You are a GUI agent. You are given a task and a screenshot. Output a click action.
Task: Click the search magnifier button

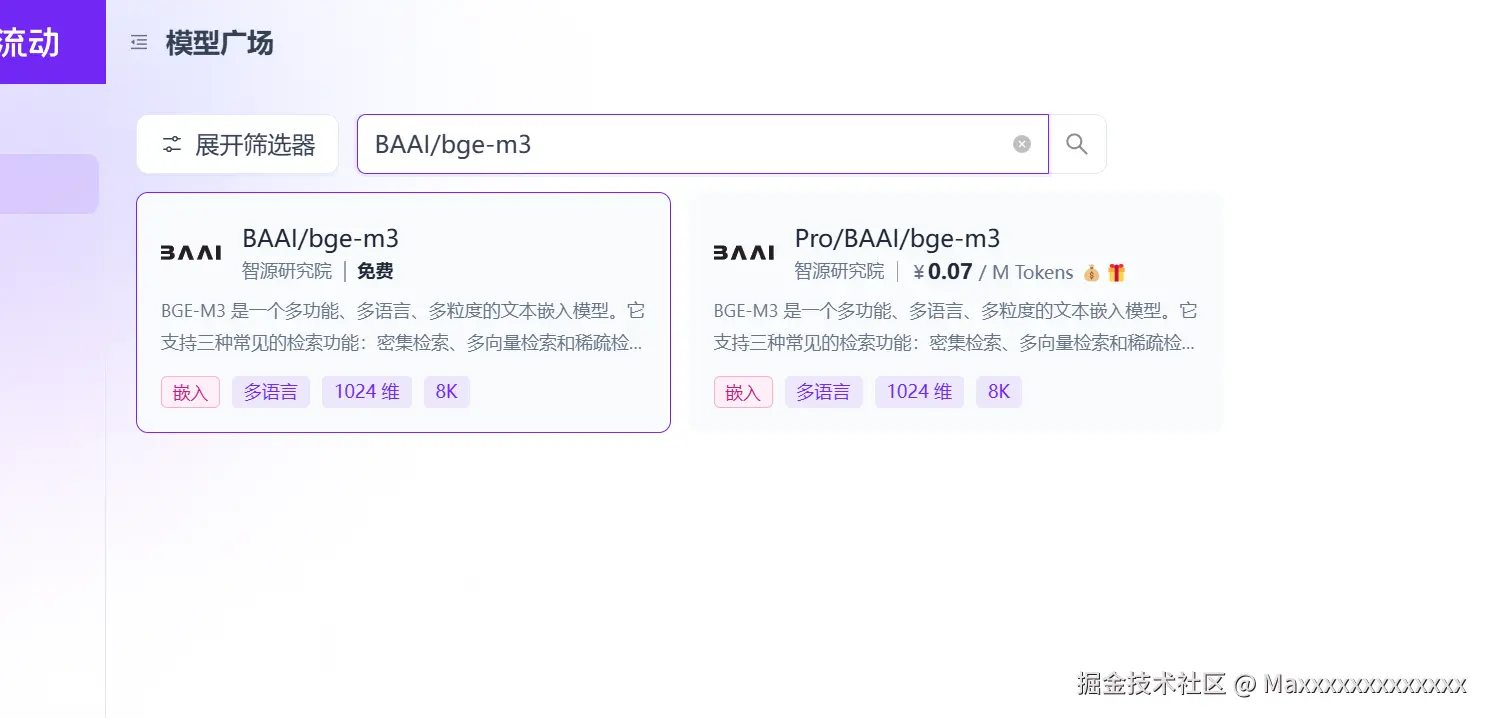1077,144
